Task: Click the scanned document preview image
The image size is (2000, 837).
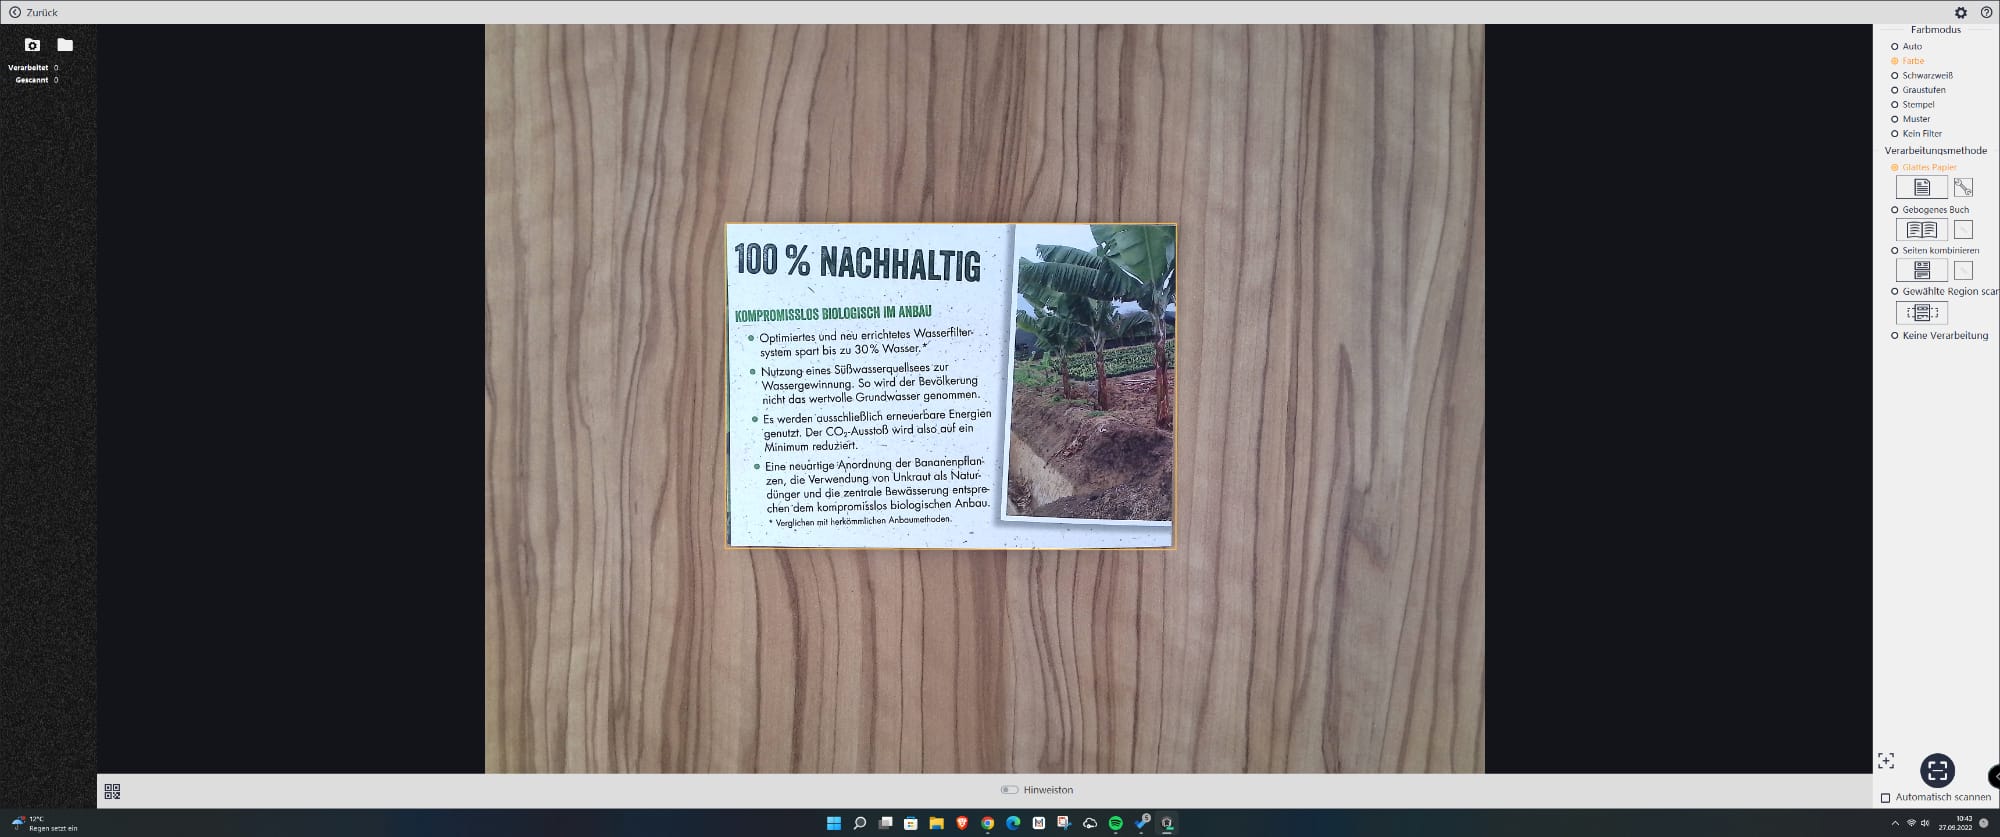Action: pos(950,386)
